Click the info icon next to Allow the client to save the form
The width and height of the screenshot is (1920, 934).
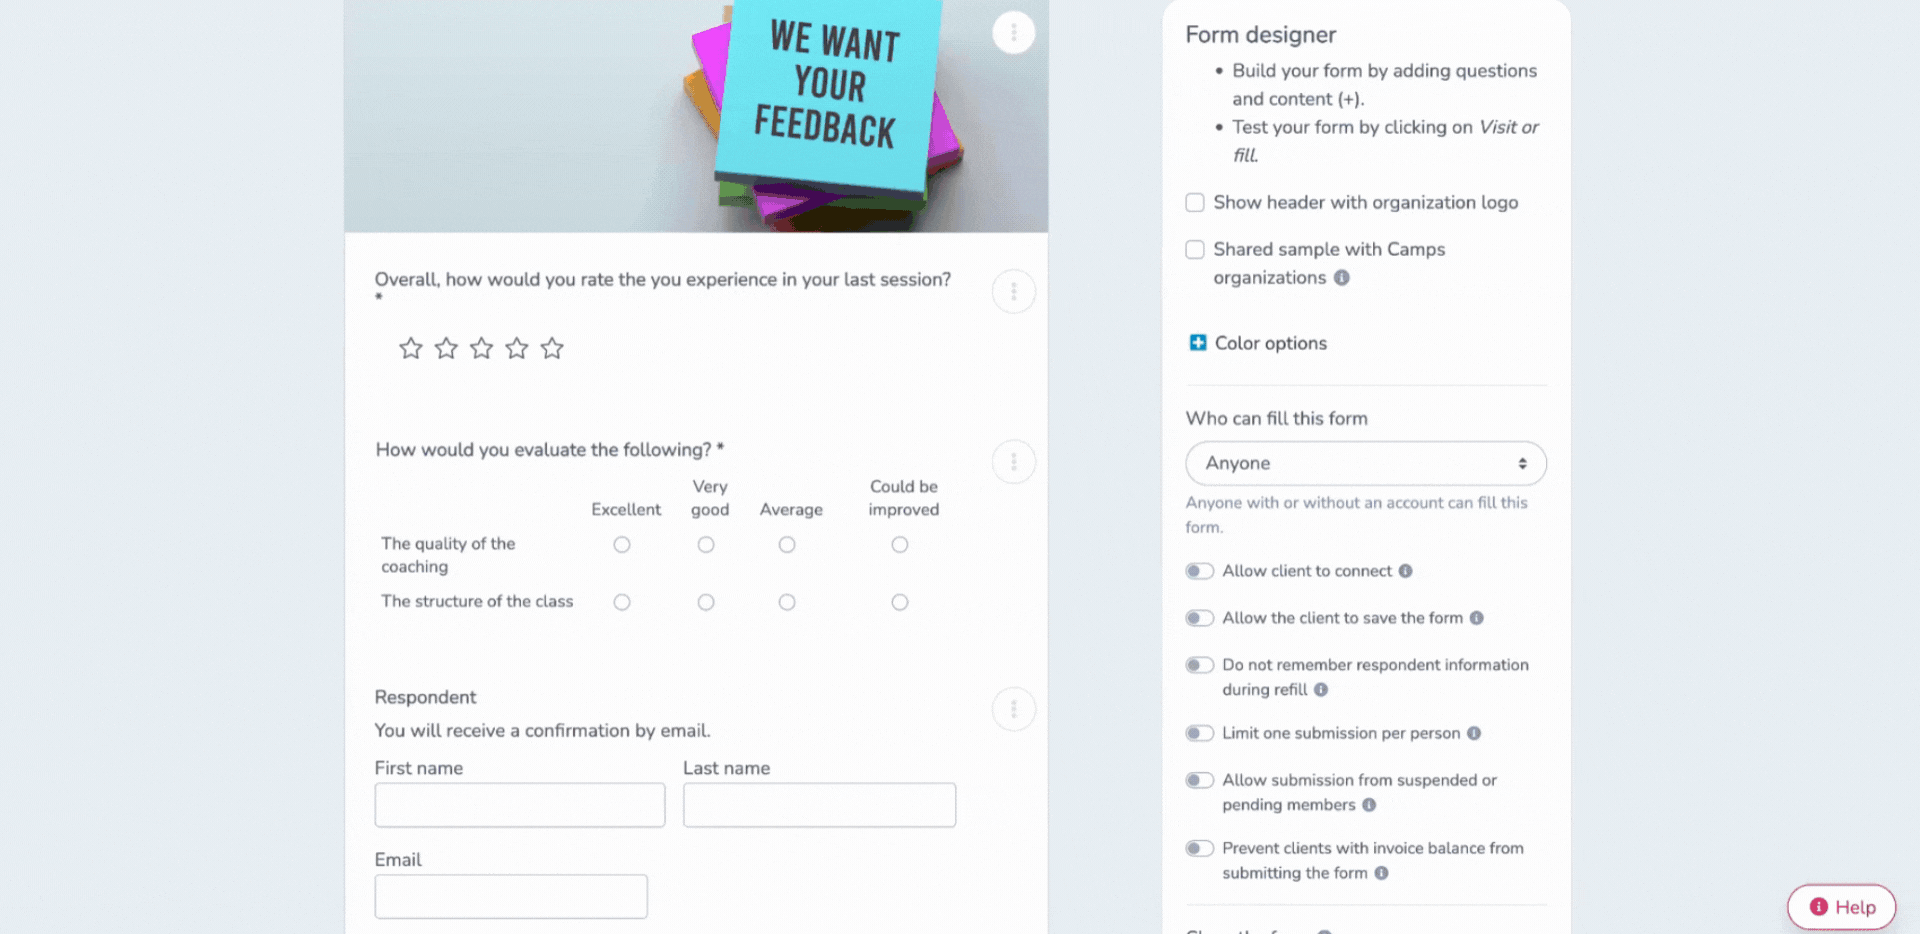1477,618
